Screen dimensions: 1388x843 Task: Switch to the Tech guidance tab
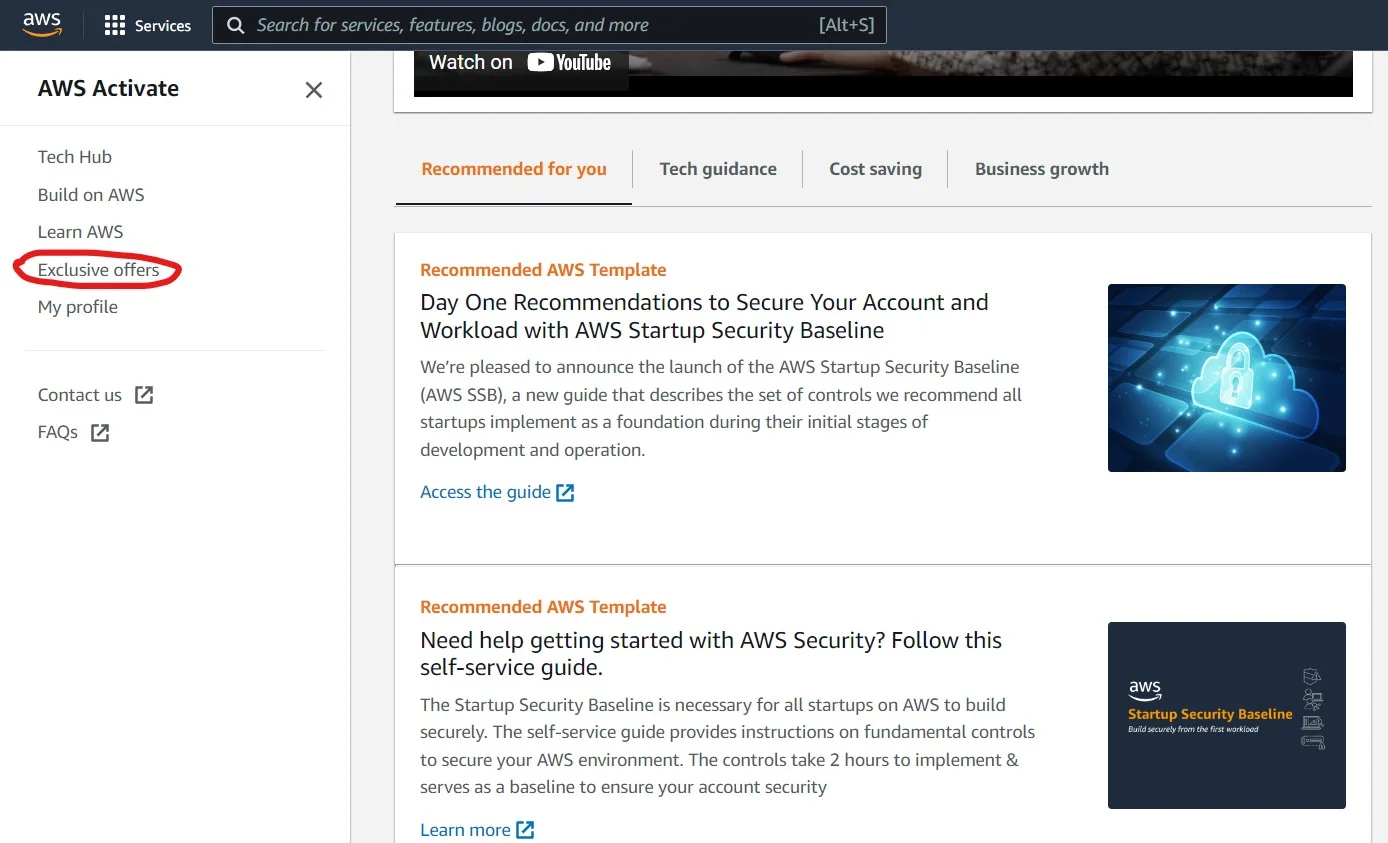point(717,169)
